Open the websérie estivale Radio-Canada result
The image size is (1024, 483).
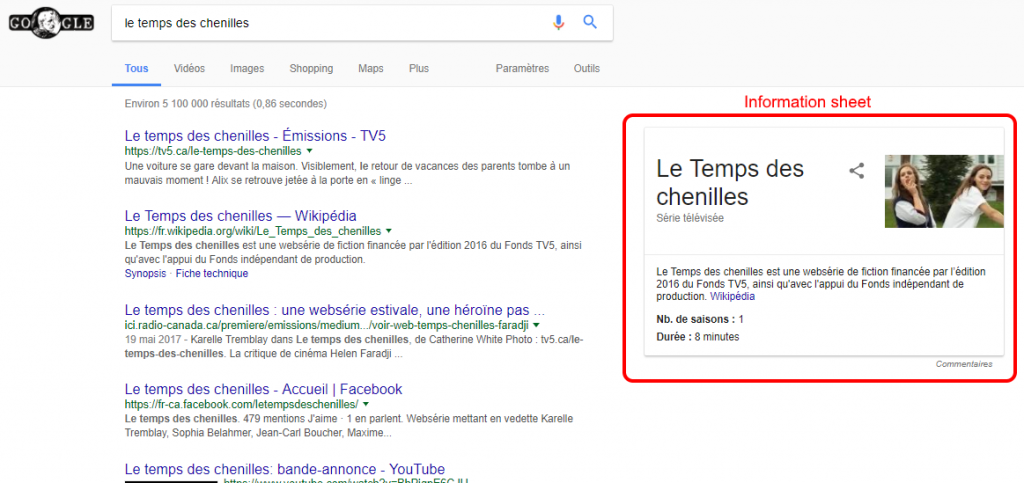tap(334, 309)
